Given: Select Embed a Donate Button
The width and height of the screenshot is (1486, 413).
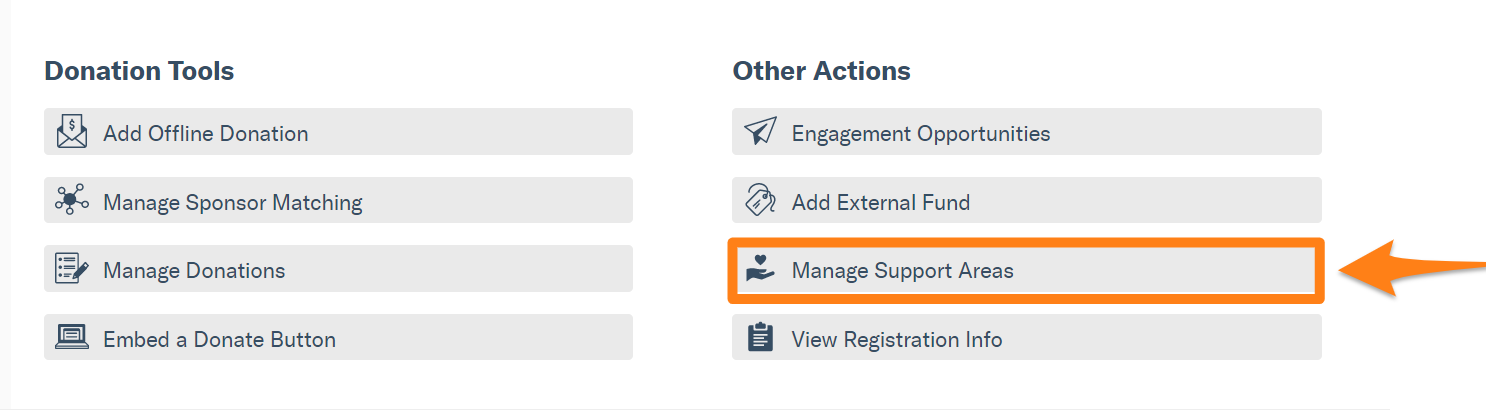Looking at the screenshot, I should tap(338, 338).
